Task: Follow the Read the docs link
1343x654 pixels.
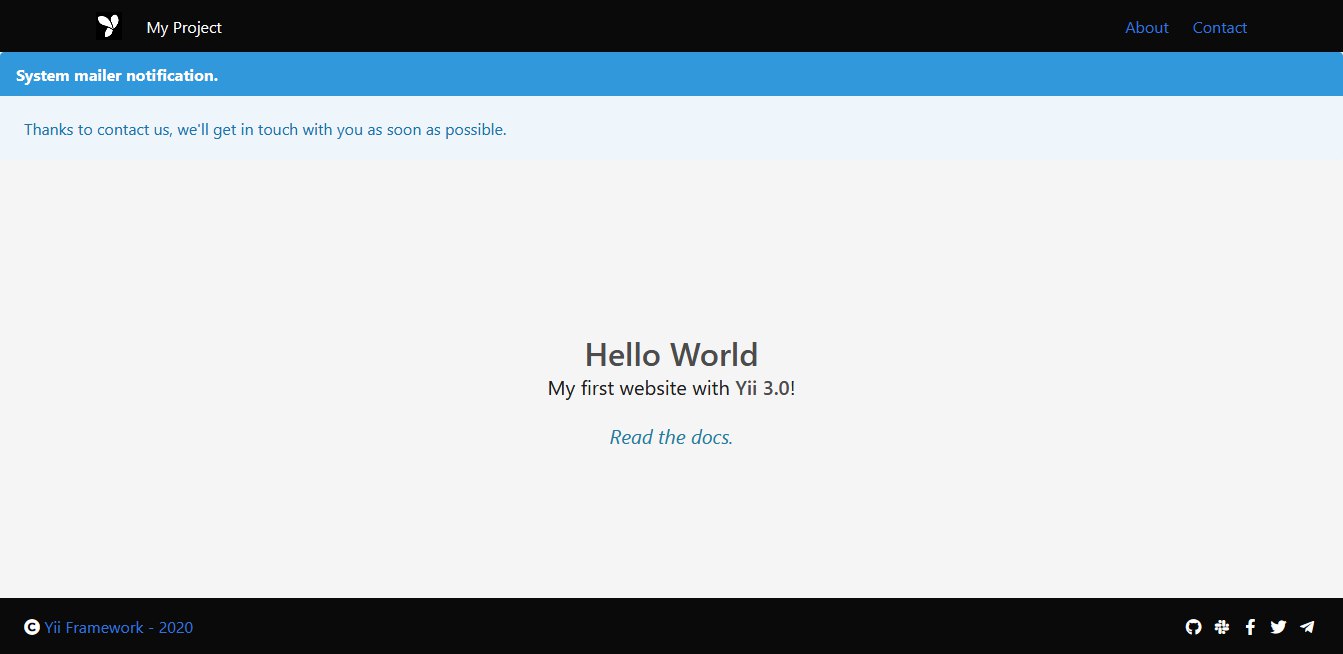Action: [x=671, y=437]
